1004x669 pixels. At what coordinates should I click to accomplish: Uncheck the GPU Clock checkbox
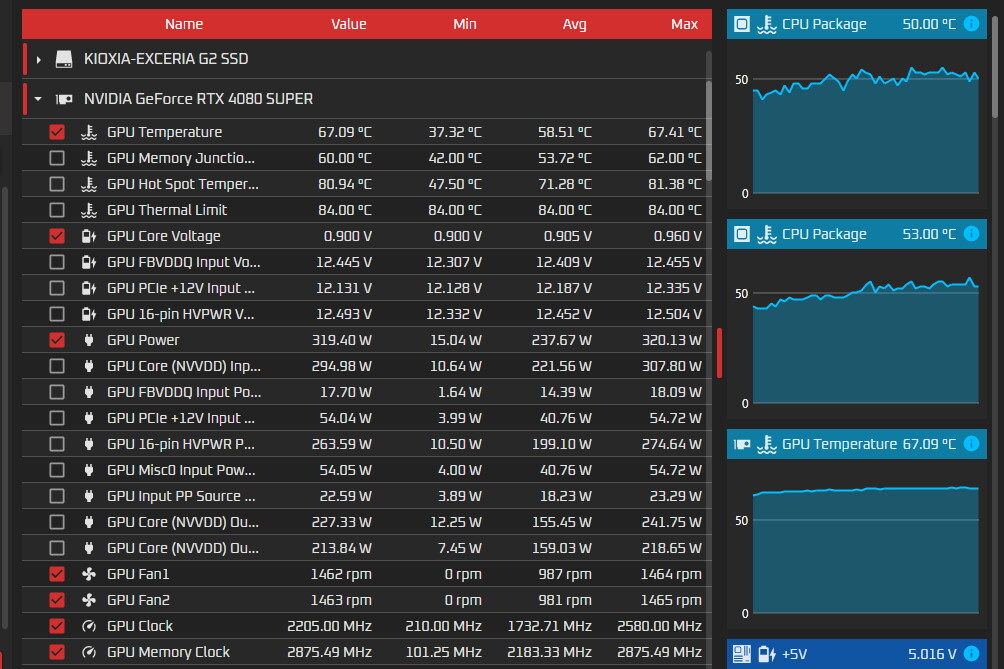(x=57, y=626)
